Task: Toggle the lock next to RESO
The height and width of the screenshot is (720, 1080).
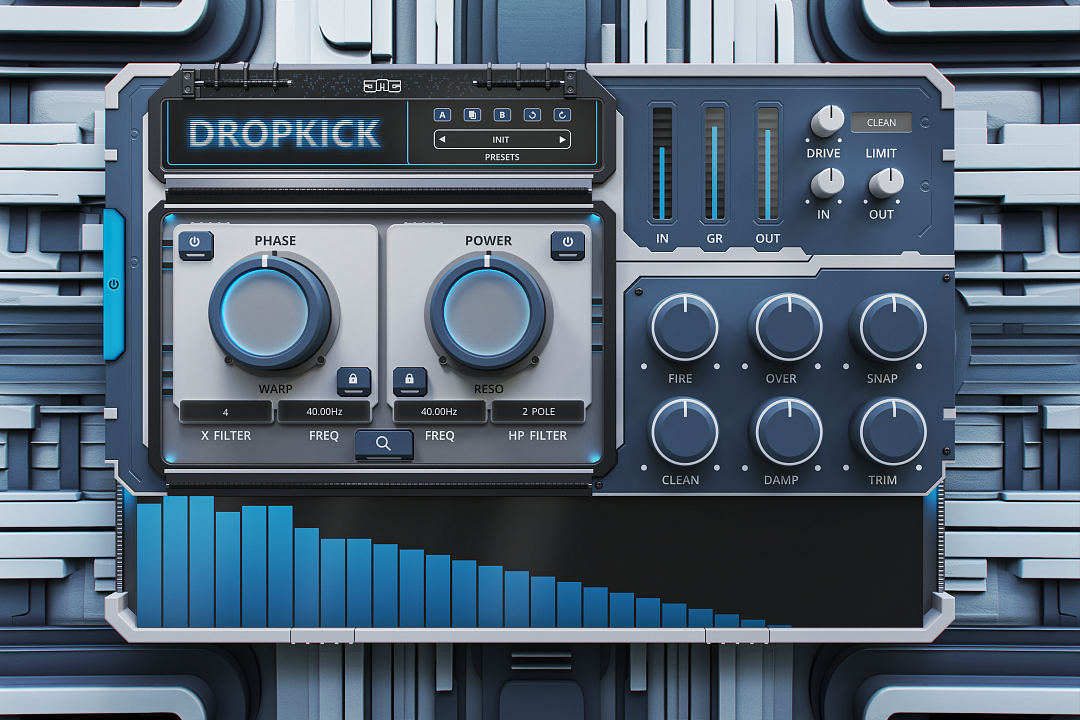Action: tap(410, 379)
